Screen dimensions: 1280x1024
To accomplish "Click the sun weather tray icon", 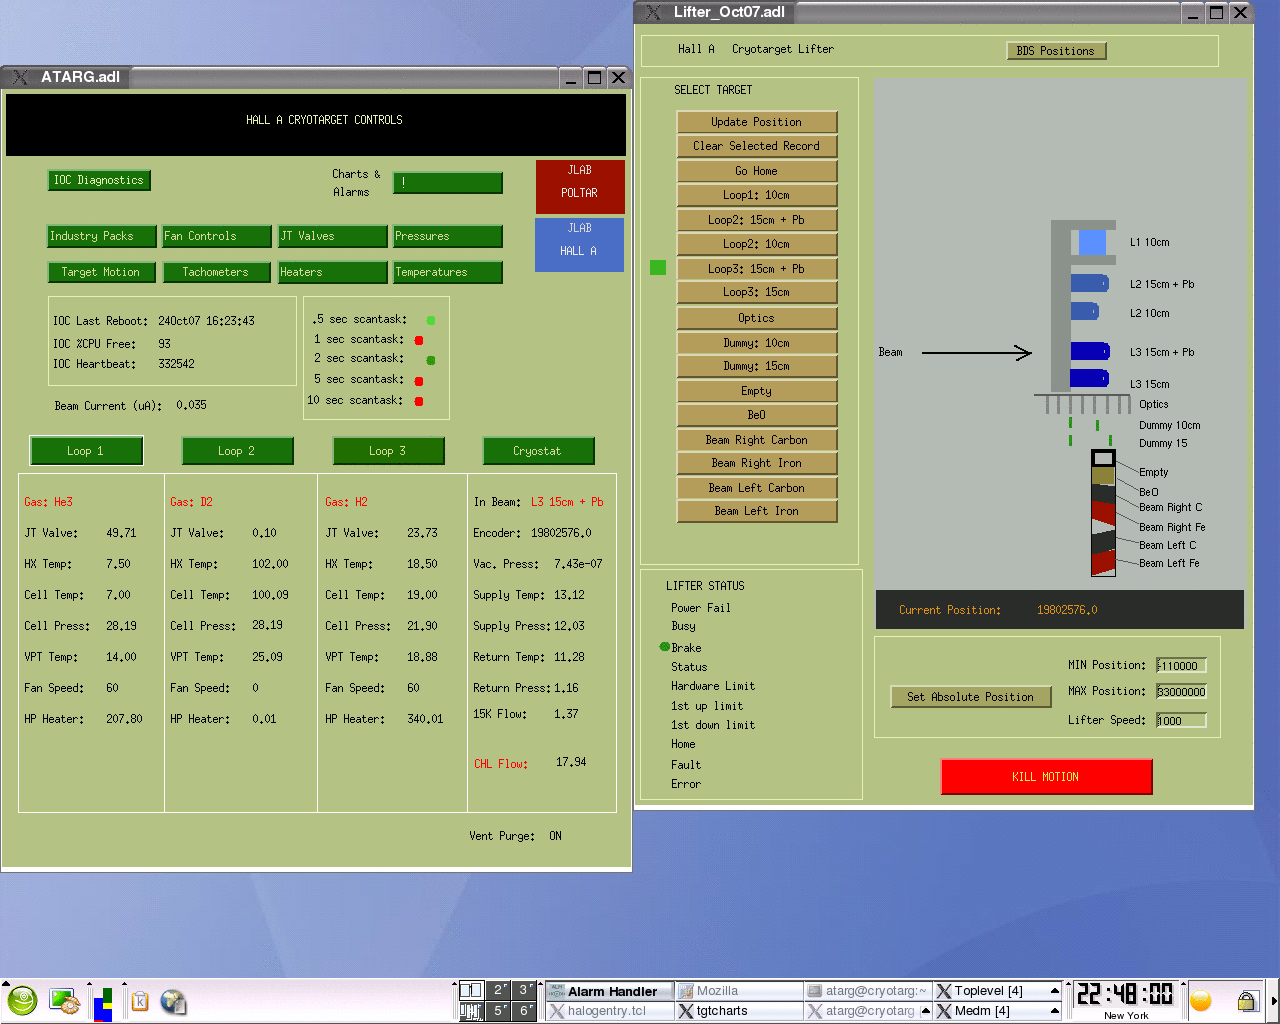I will coord(1201,1001).
